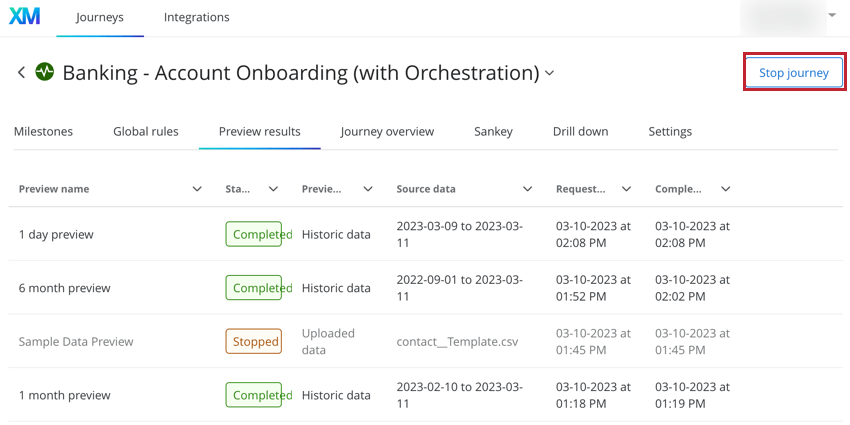The width and height of the screenshot is (850, 425).
Task: Go to the Global rules tab
Action: tap(146, 131)
